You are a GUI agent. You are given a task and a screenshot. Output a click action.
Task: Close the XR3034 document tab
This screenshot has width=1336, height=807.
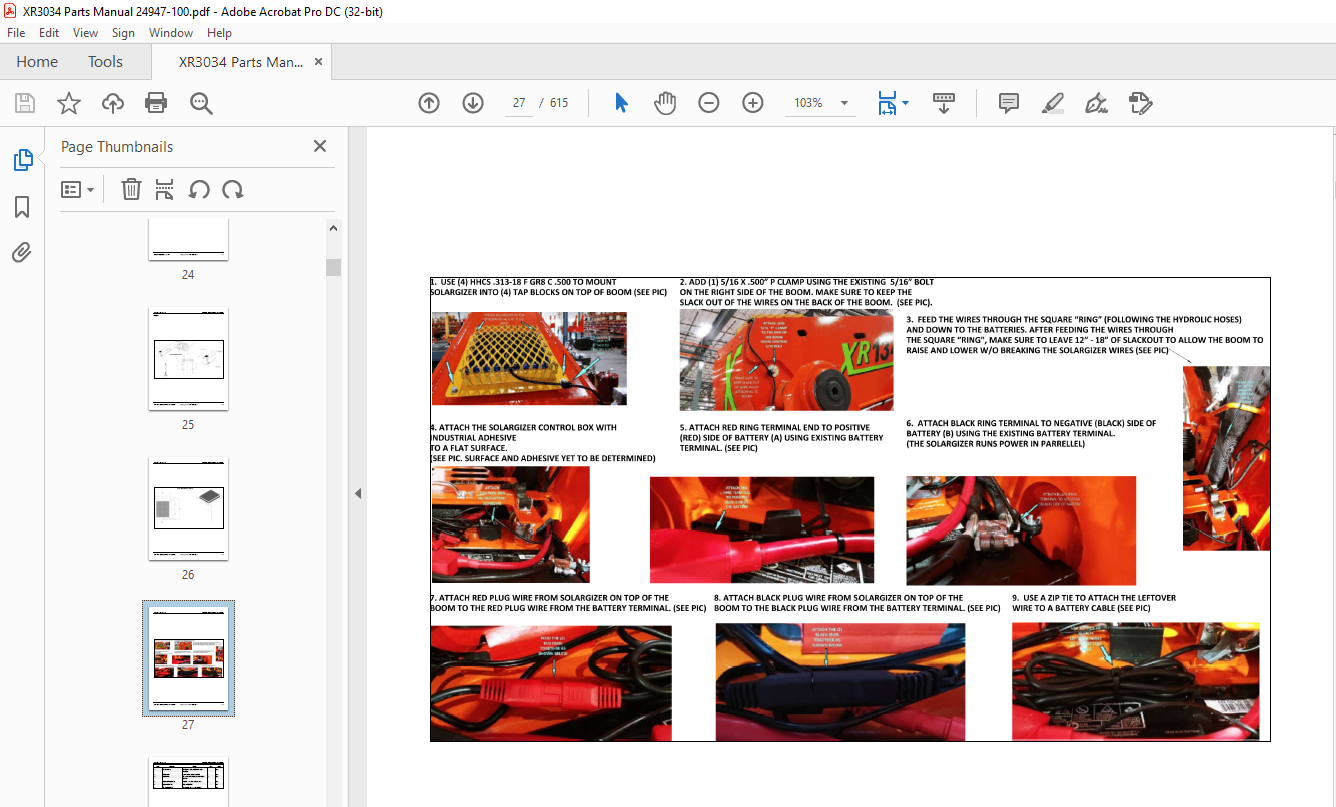[319, 62]
